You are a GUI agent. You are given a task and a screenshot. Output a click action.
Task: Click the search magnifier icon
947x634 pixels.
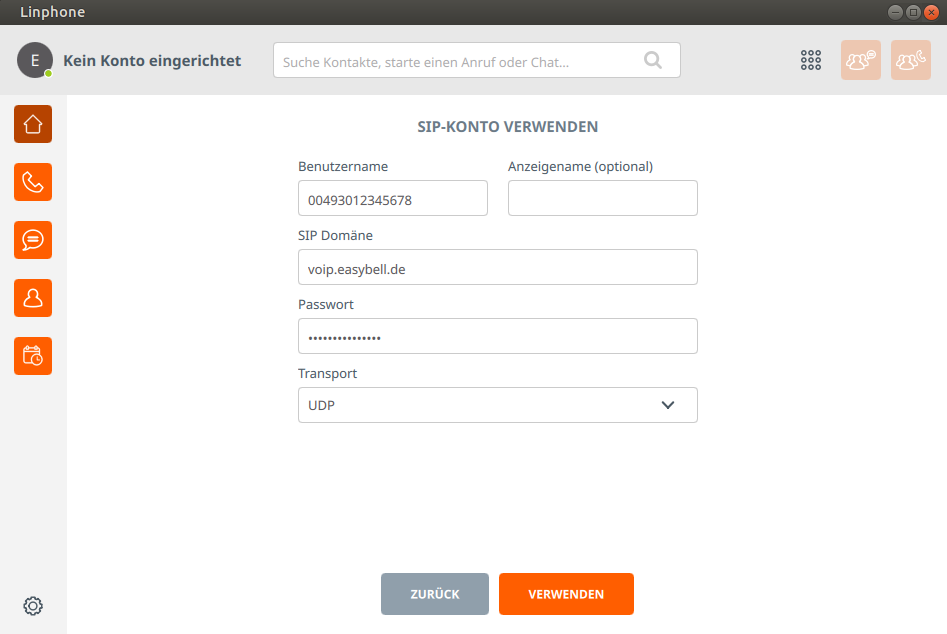(x=653, y=60)
